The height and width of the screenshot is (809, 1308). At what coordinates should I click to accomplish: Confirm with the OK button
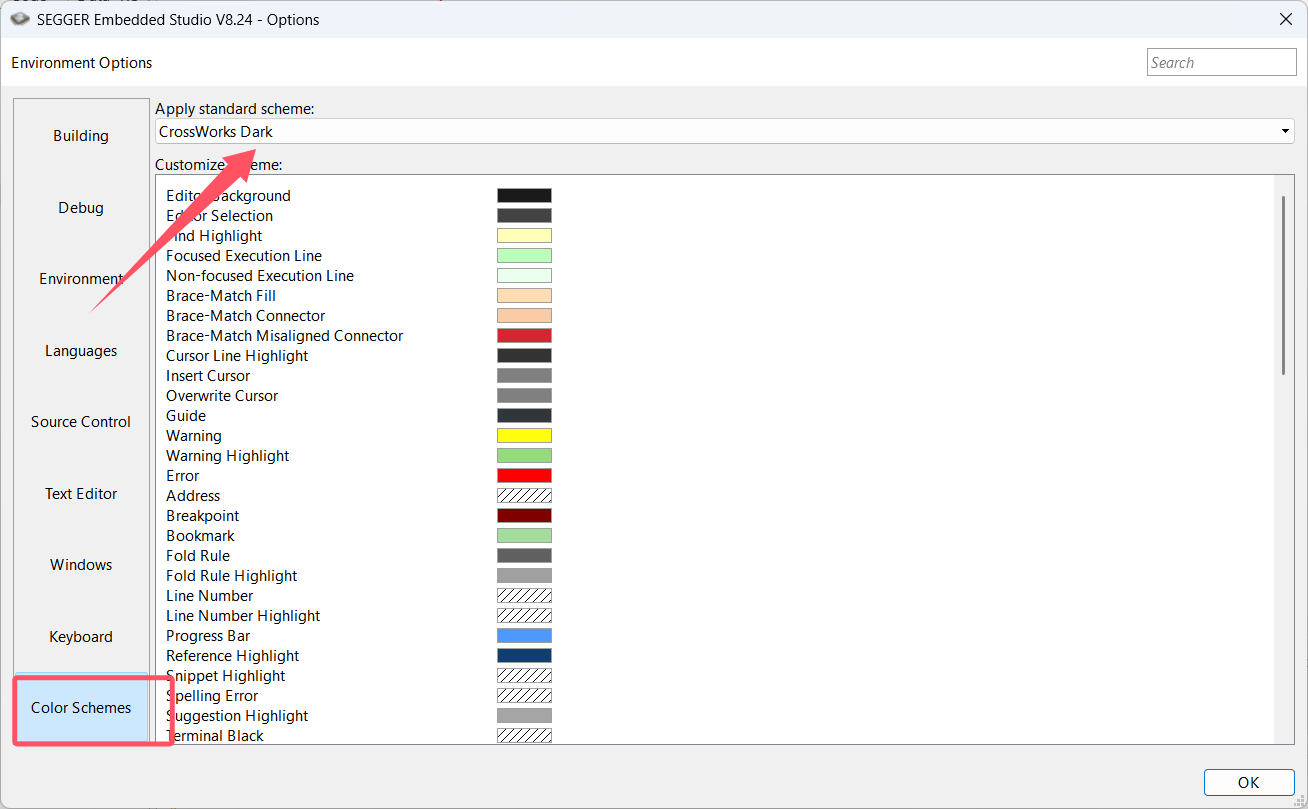(x=1248, y=782)
